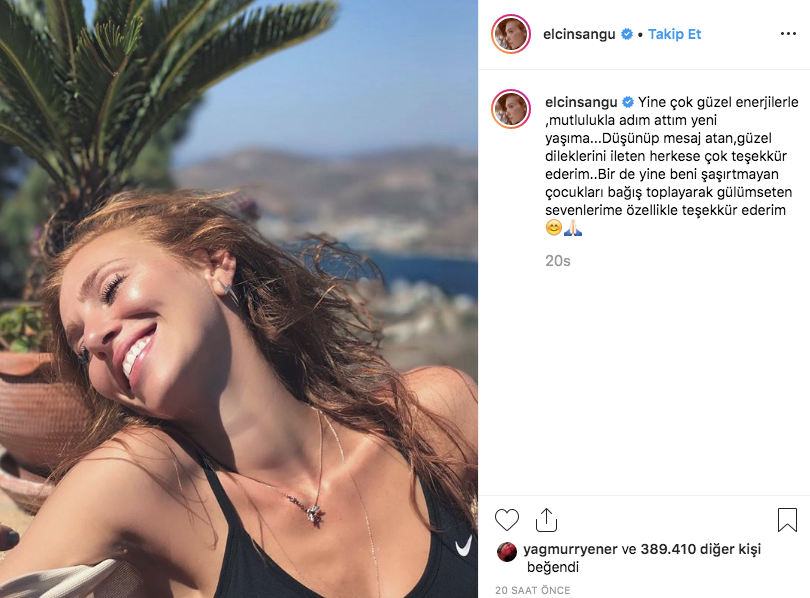810x598 pixels.
Task: Click the 20s caption time label
Action: point(557,260)
